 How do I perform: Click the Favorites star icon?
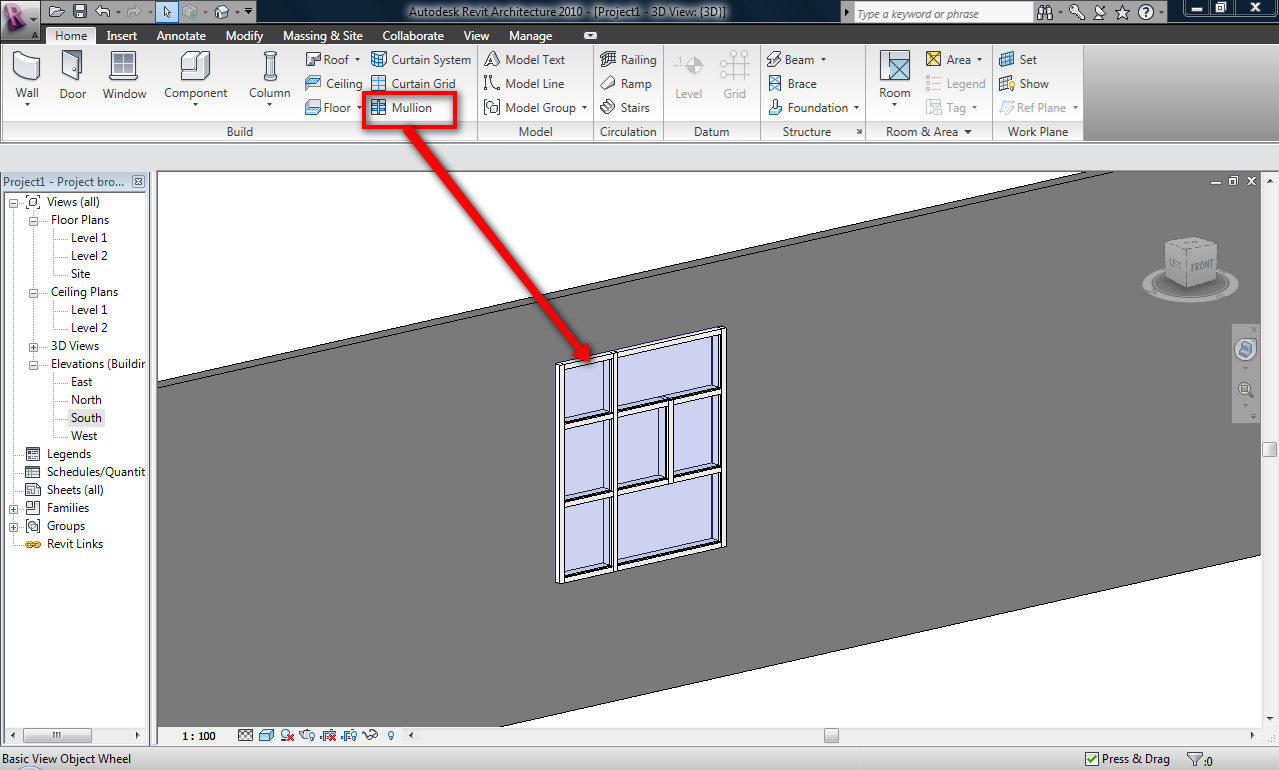(1122, 12)
